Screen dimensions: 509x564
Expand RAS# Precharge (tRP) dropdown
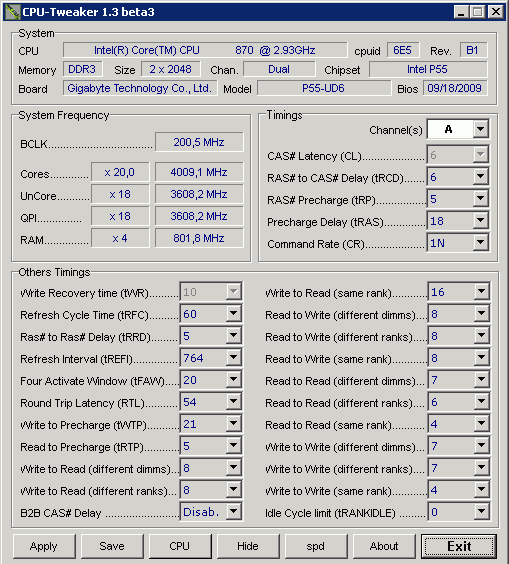tap(481, 199)
